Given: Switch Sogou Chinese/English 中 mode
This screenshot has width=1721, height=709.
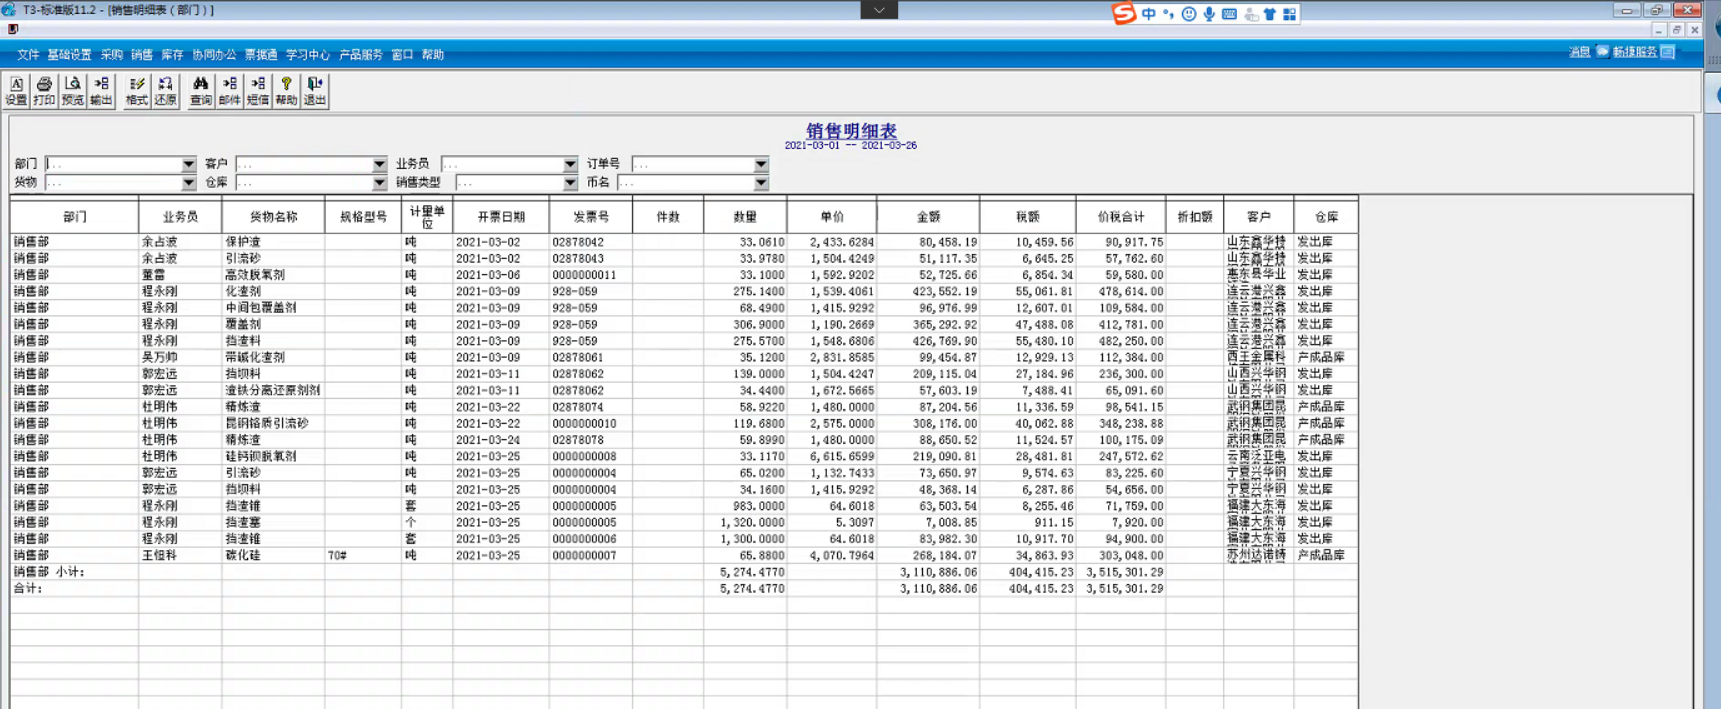Looking at the screenshot, I should (x=1148, y=14).
